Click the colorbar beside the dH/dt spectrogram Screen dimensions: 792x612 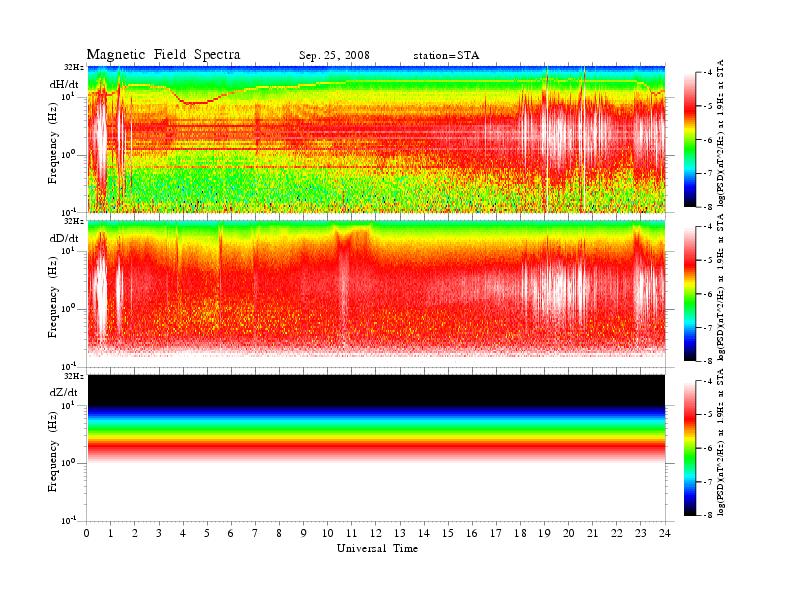click(690, 140)
